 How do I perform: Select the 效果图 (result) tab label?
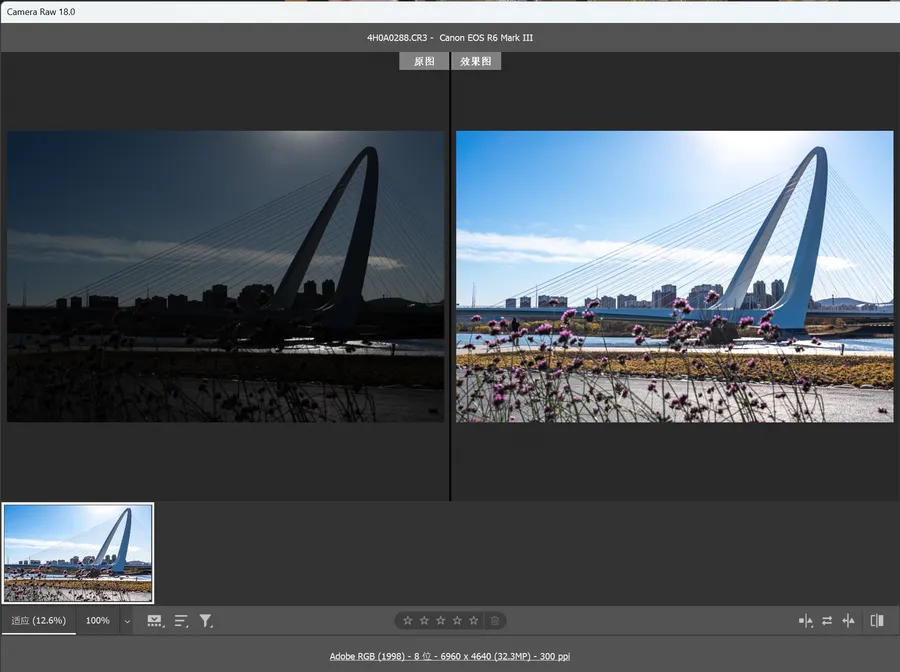(x=476, y=61)
